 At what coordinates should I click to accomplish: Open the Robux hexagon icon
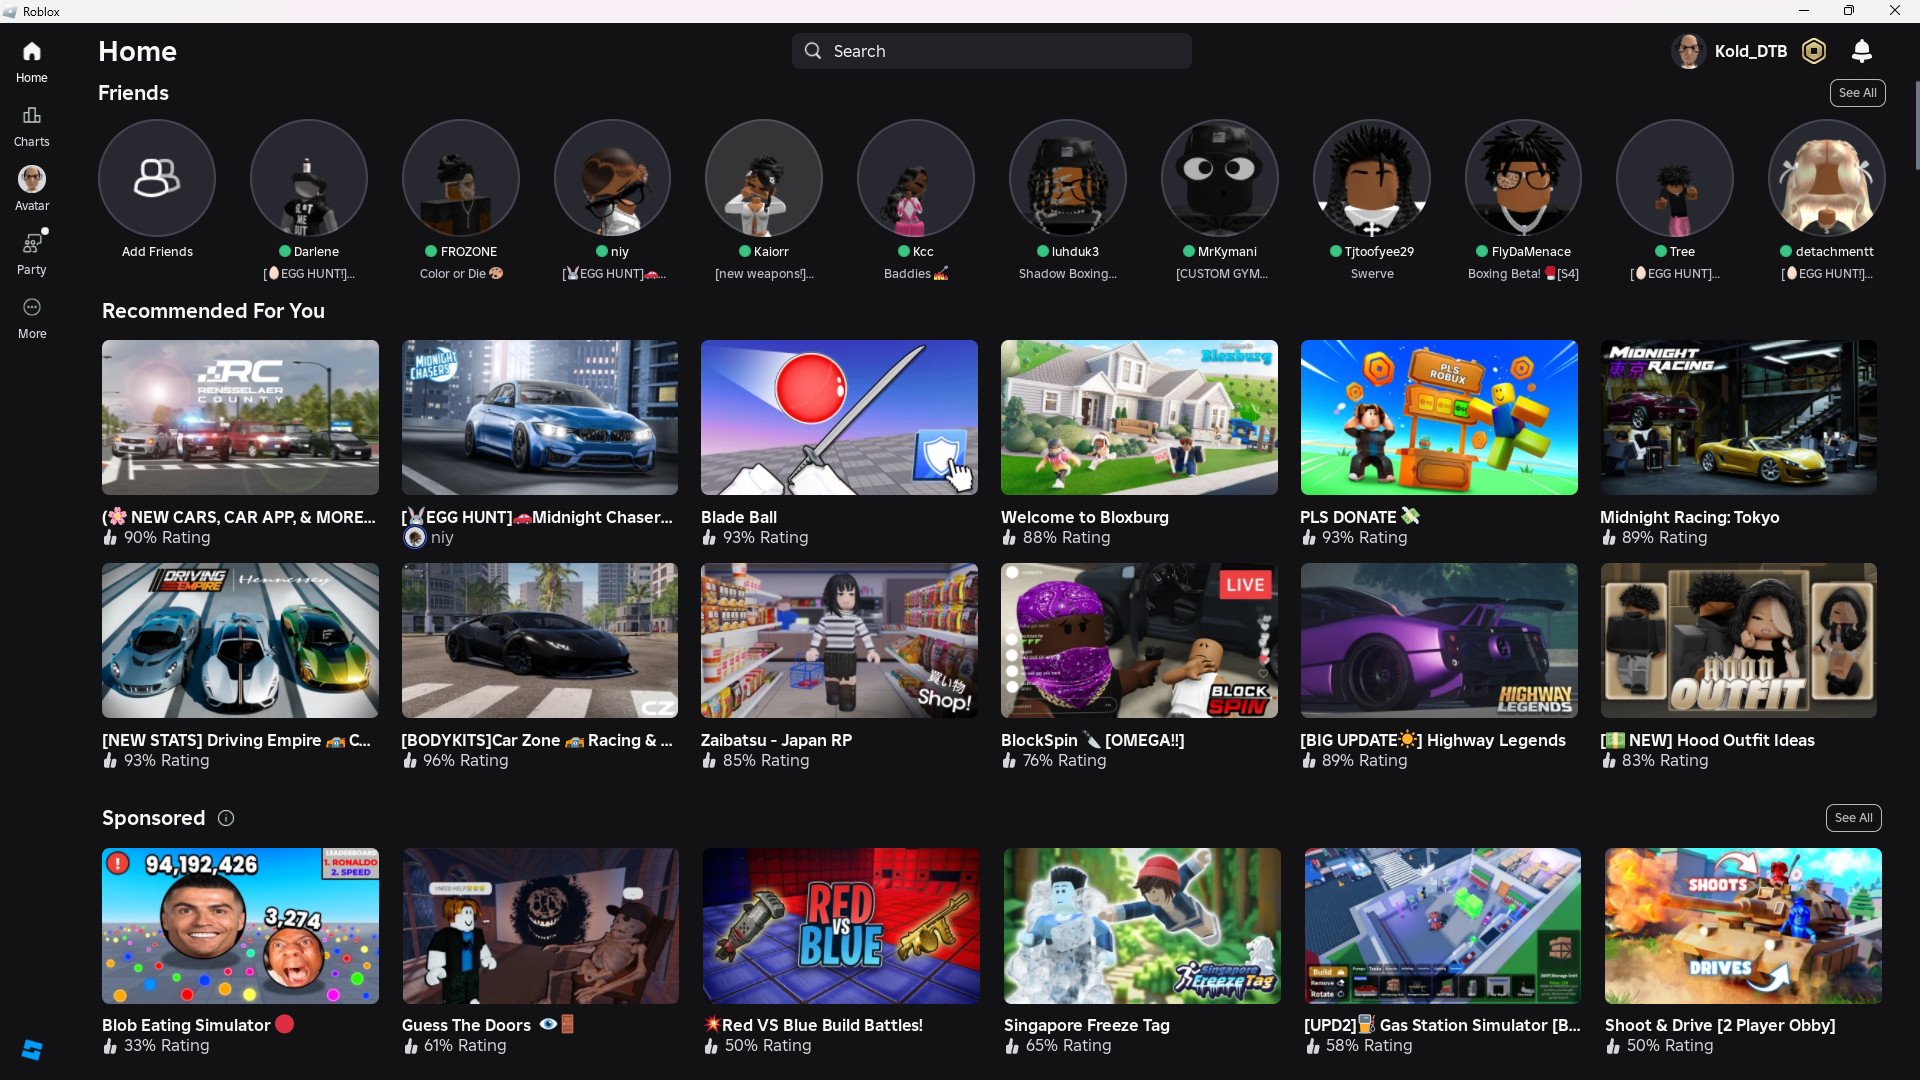[1813, 51]
